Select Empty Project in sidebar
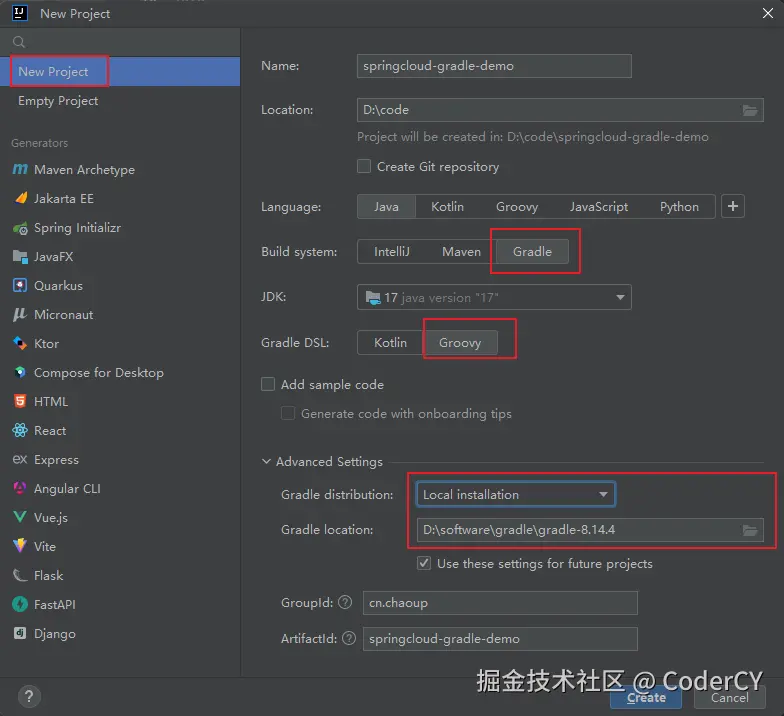Screen dimensions: 784x716 click(x=120, y=100)
